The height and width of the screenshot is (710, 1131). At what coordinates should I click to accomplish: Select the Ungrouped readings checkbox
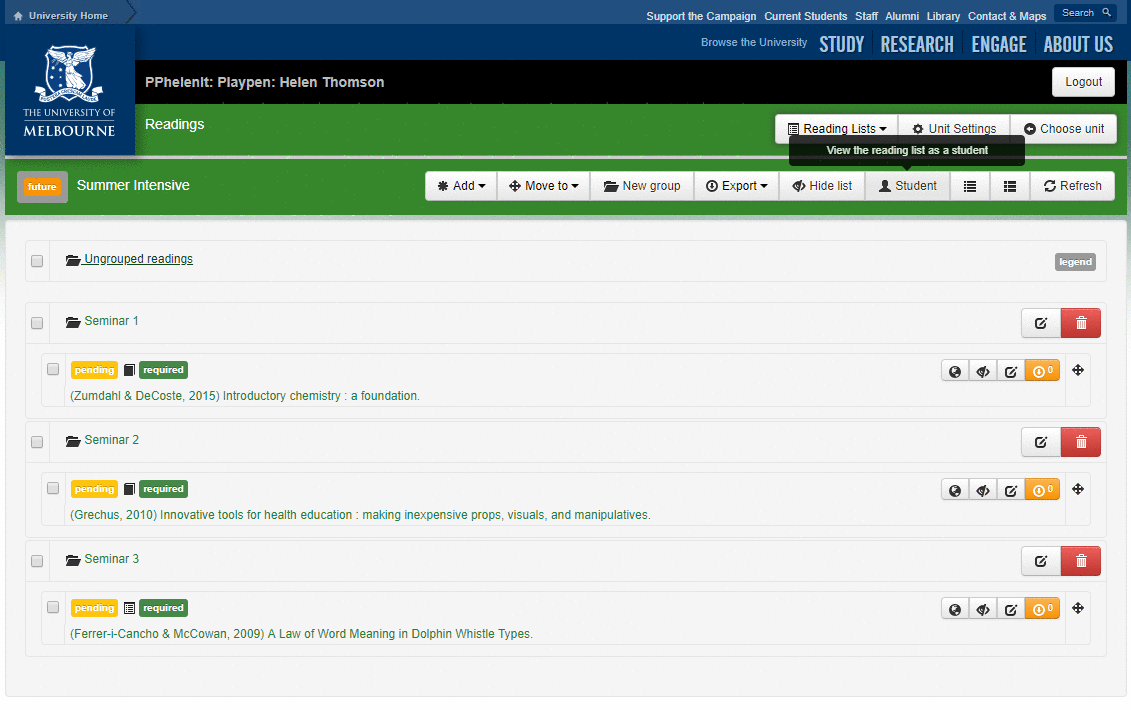(37, 261)
